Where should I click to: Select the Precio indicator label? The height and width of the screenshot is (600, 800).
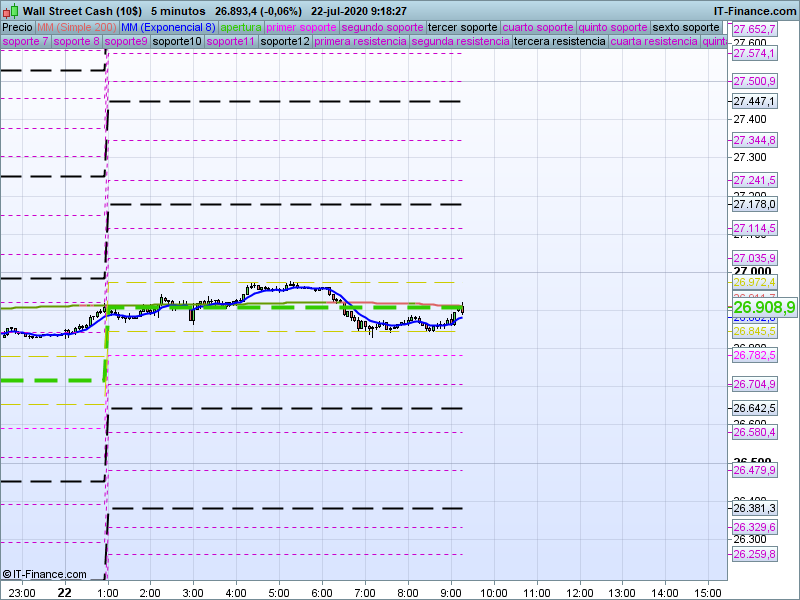click(x=17, y=27)
